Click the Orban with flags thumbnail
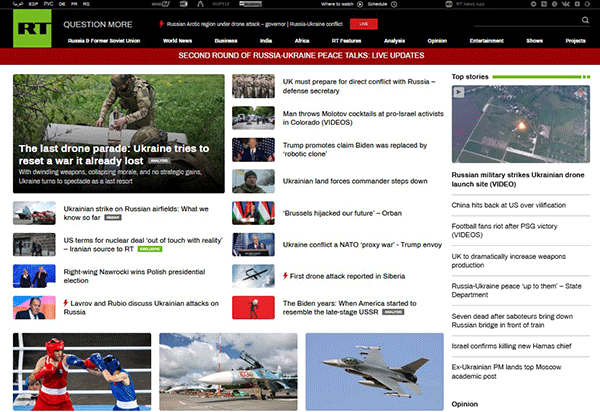 pyautogui.click(x=253, y=213)
